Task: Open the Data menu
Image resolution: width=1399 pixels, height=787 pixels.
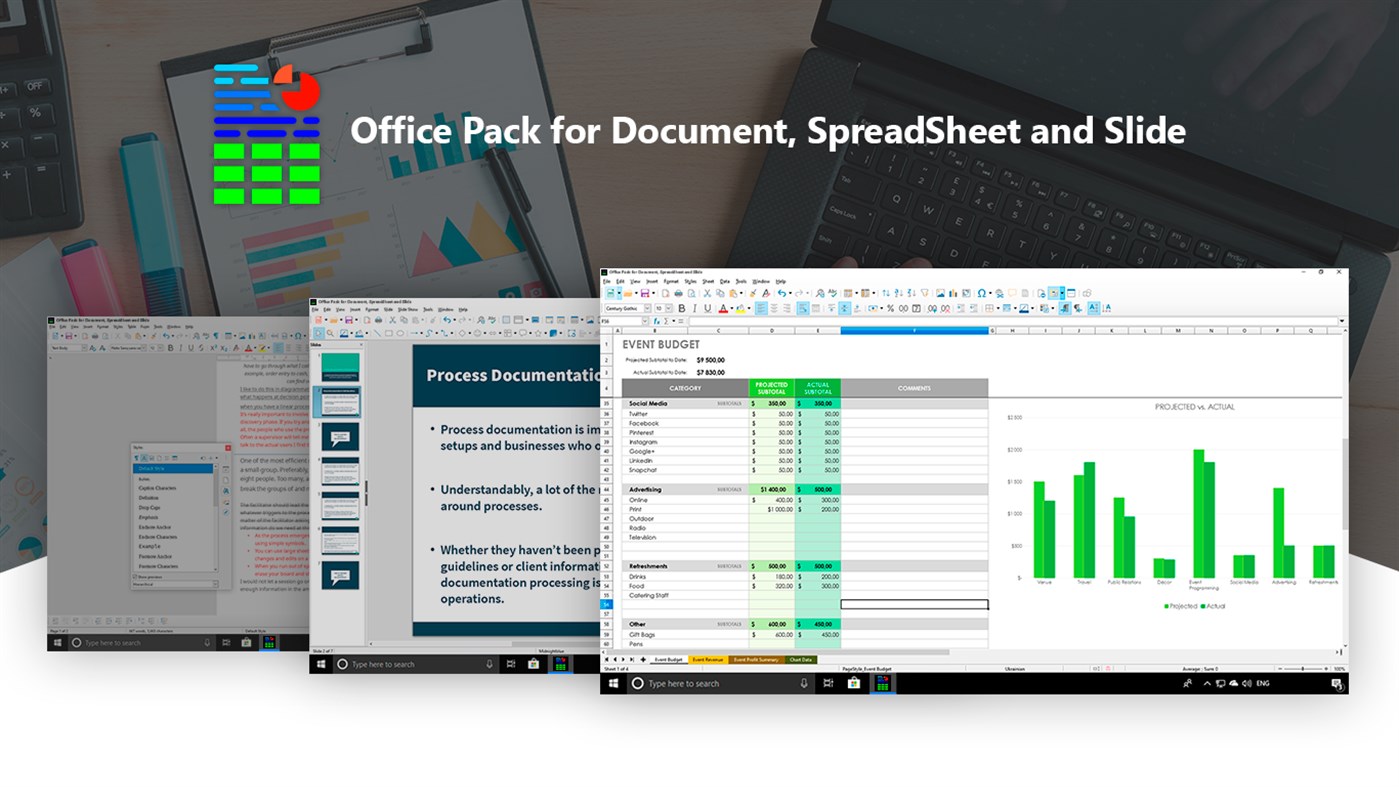Action: click(x=724, y=282)
